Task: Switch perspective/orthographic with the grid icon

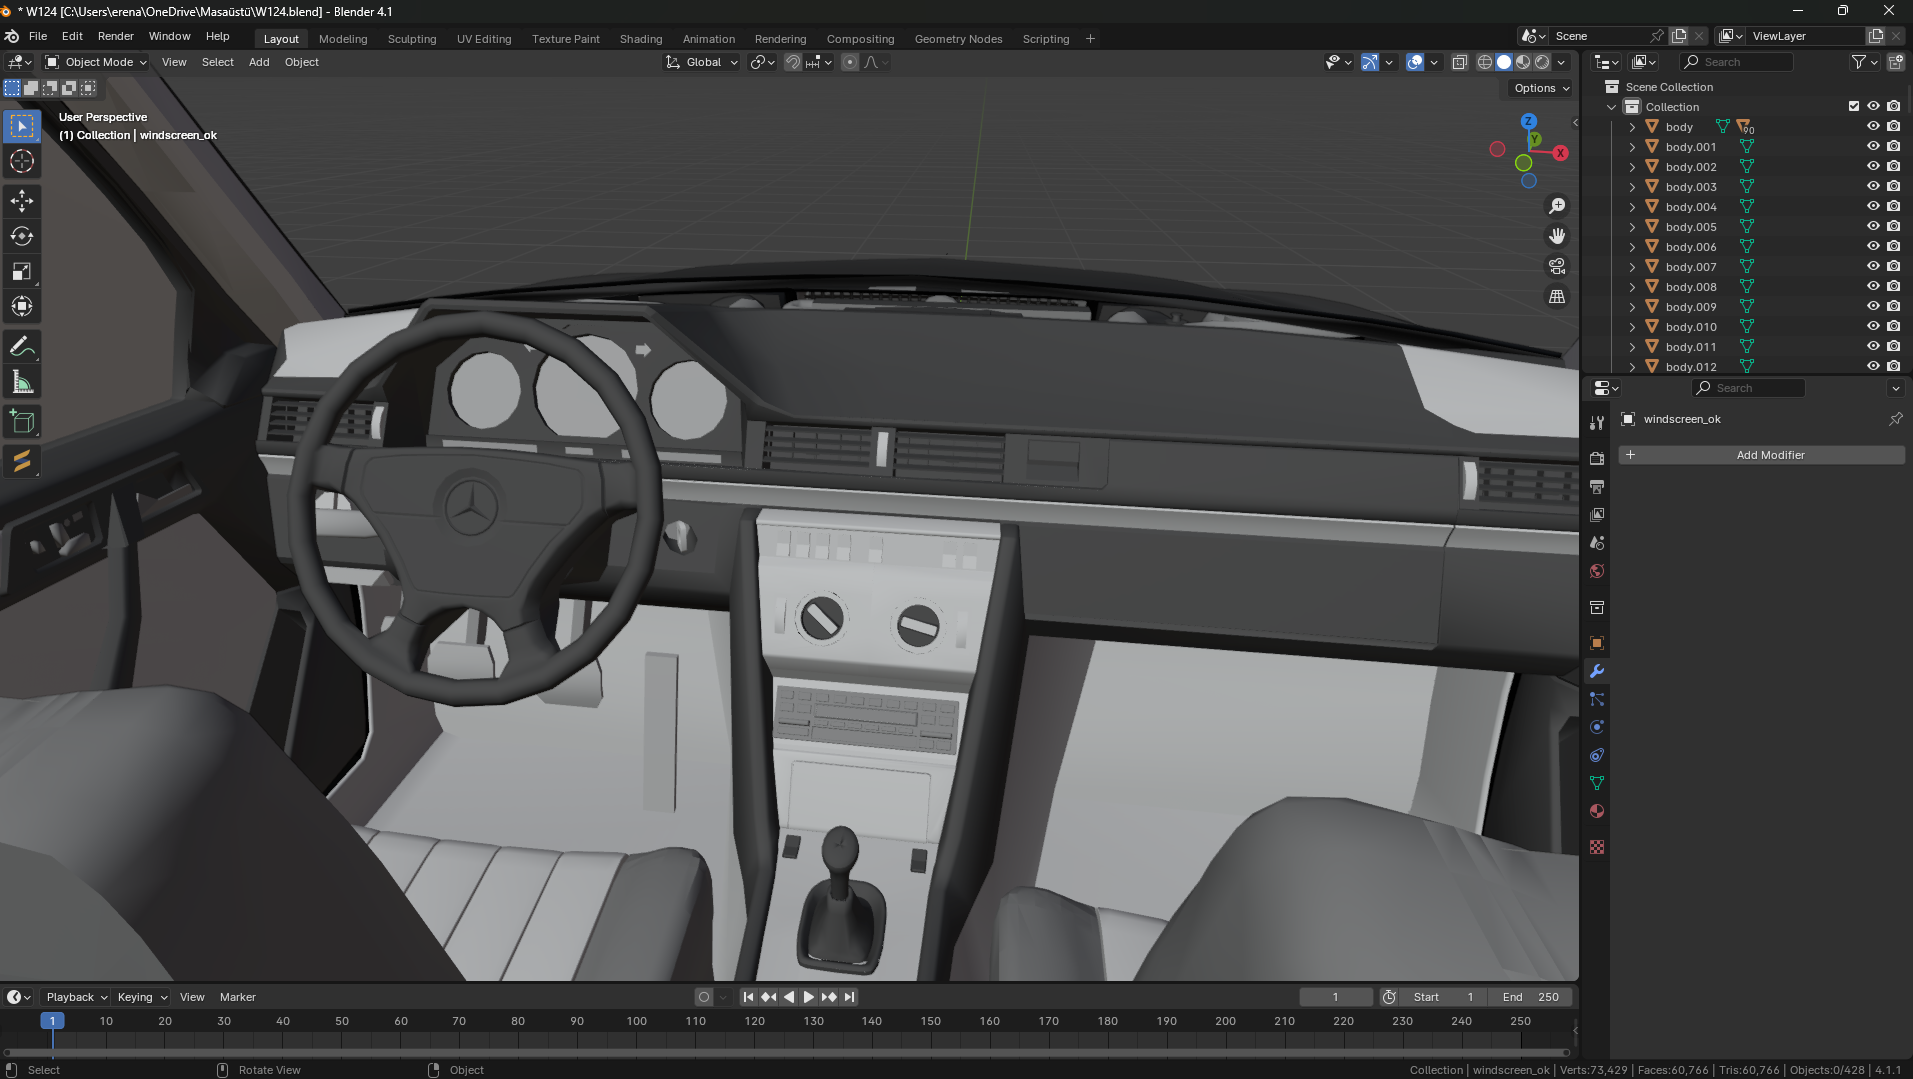Action: (x=1557, y=296)
